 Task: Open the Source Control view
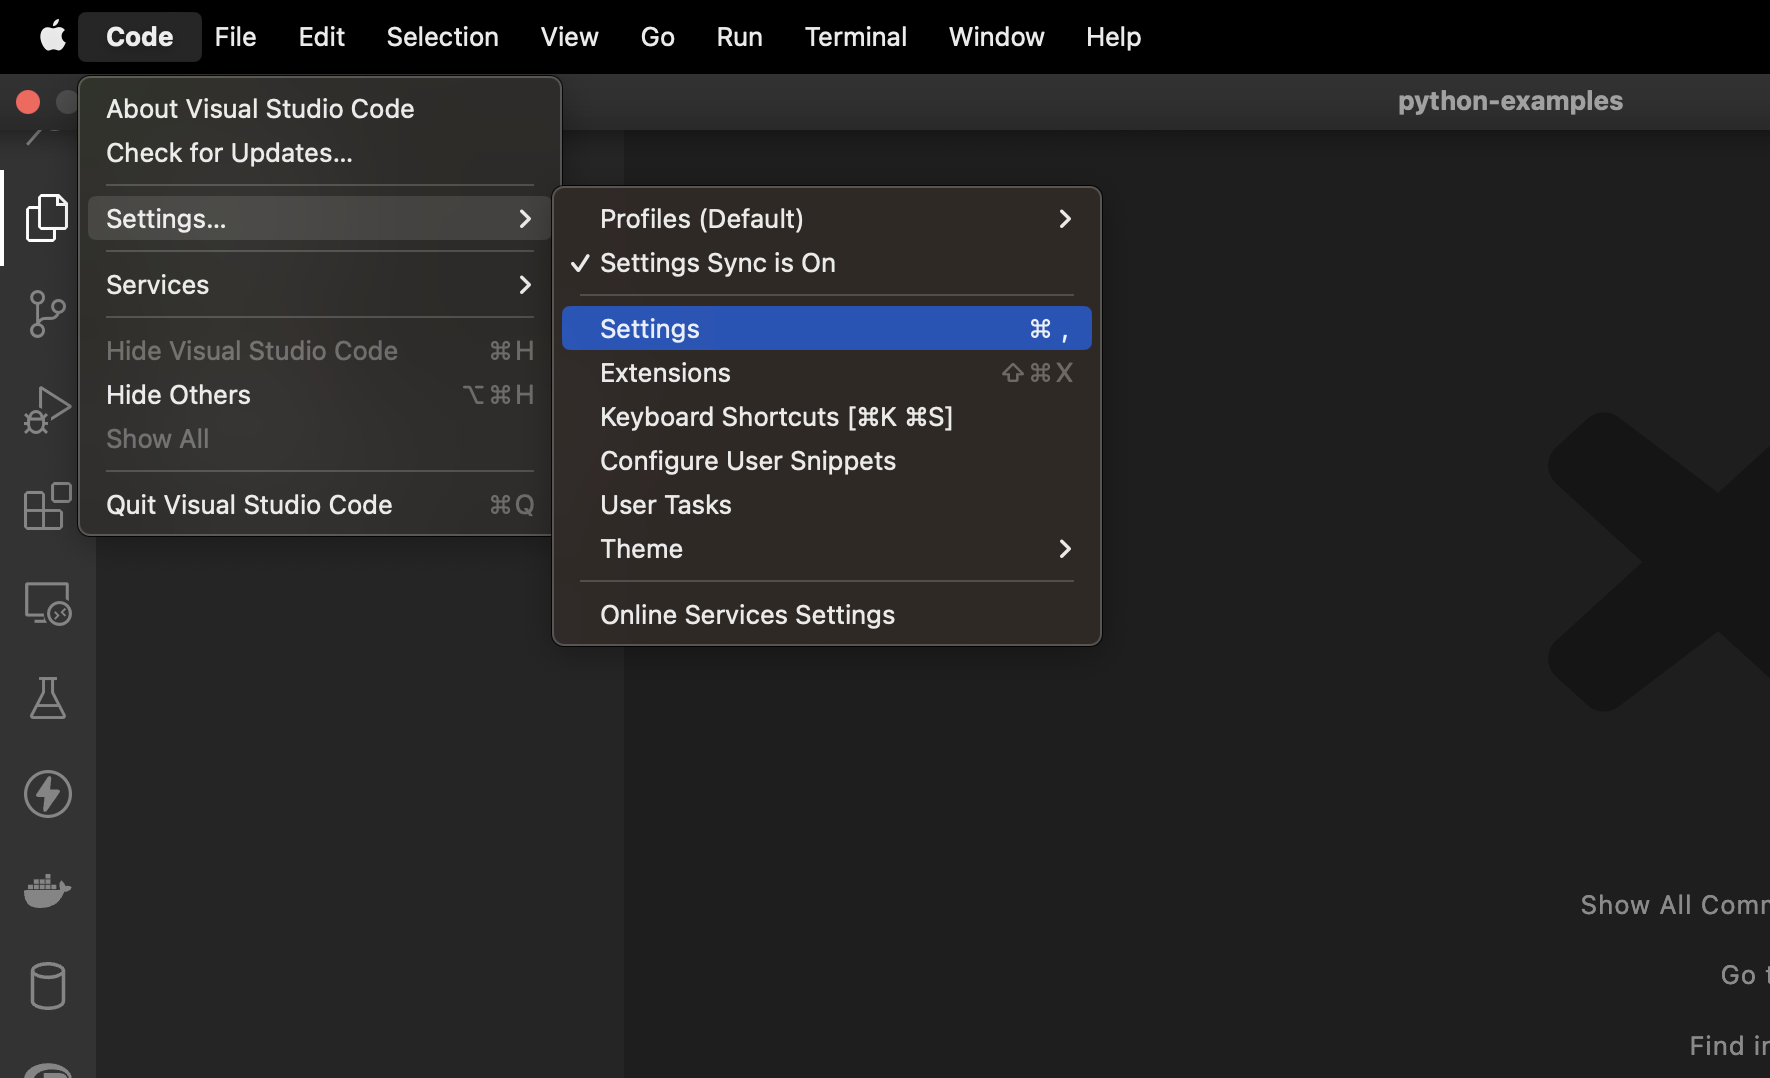(x=47, y=314)
